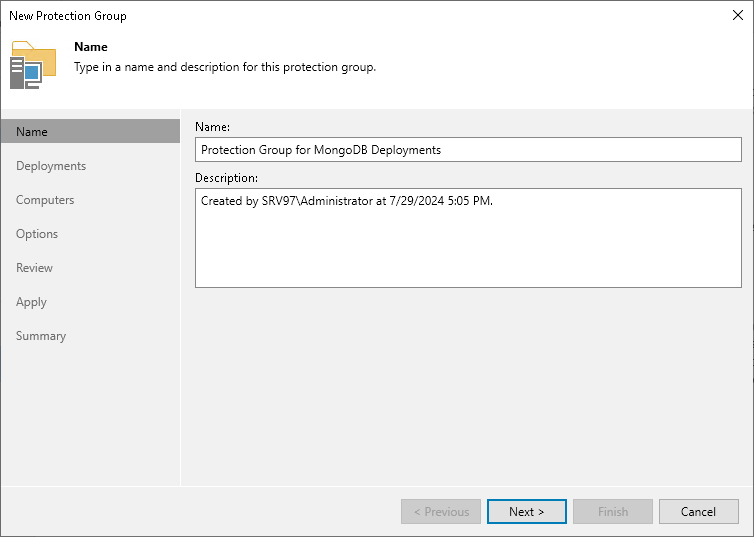Click the "Name:" field label
Viewport: 754px width, 537px height.
coord(212,127)
